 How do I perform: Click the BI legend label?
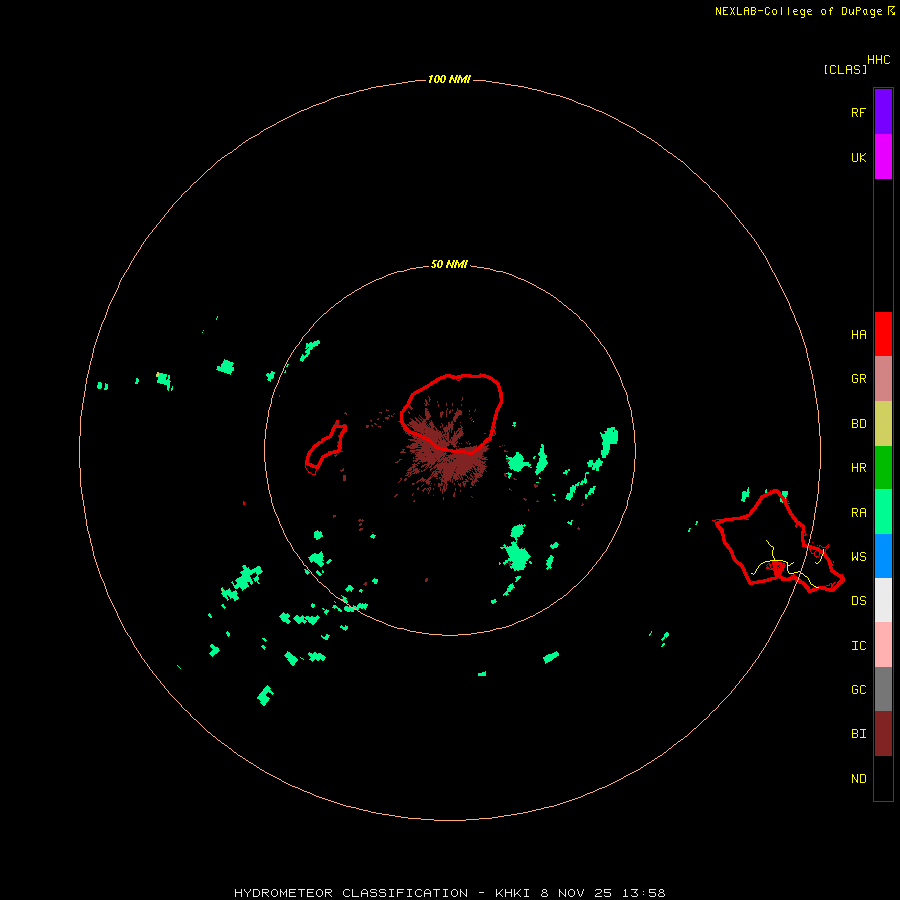858,734
